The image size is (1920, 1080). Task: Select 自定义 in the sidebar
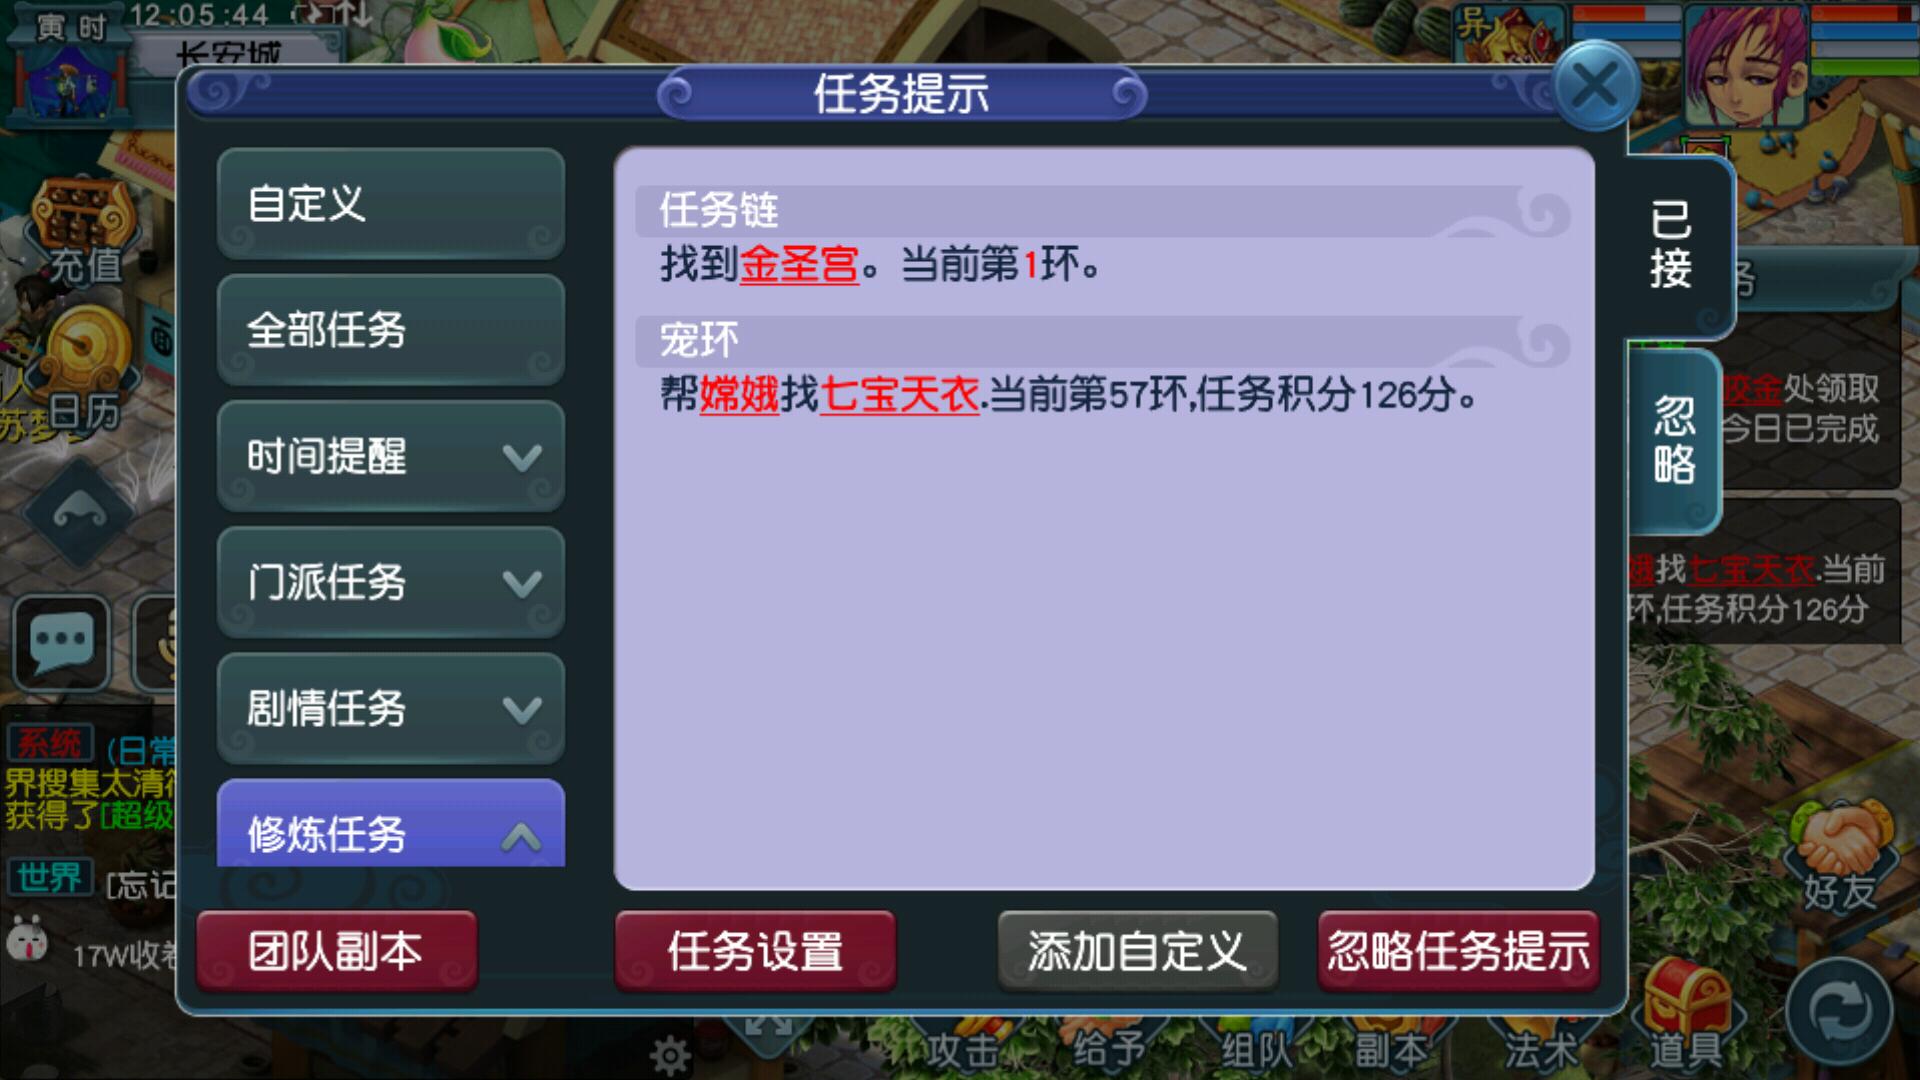click(x=391, y=204)
